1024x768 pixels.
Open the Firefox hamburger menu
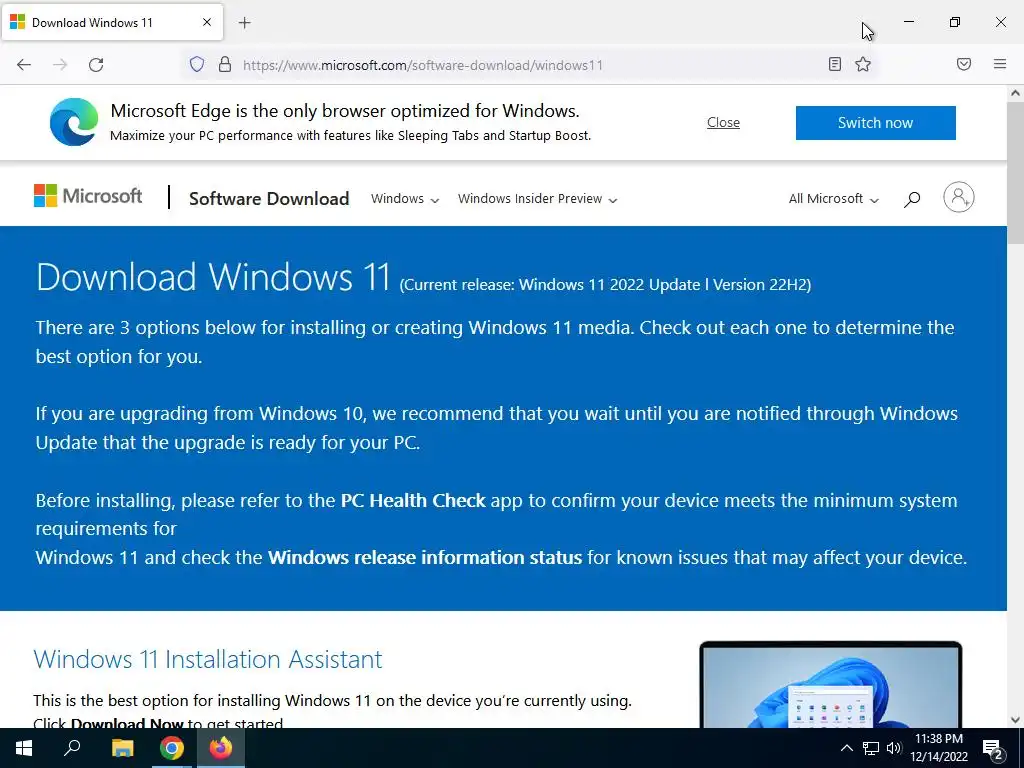1000,64
